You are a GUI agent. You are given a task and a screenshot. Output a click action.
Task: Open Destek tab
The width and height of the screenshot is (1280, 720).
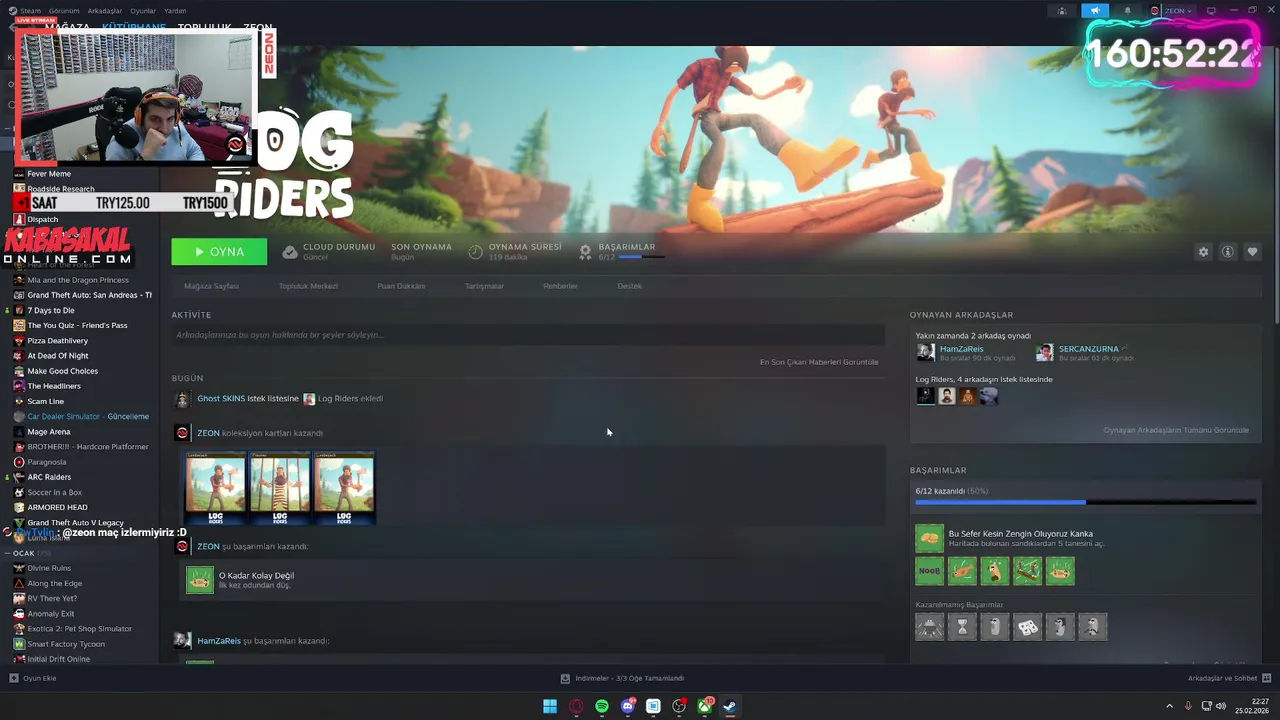(629, 286)
